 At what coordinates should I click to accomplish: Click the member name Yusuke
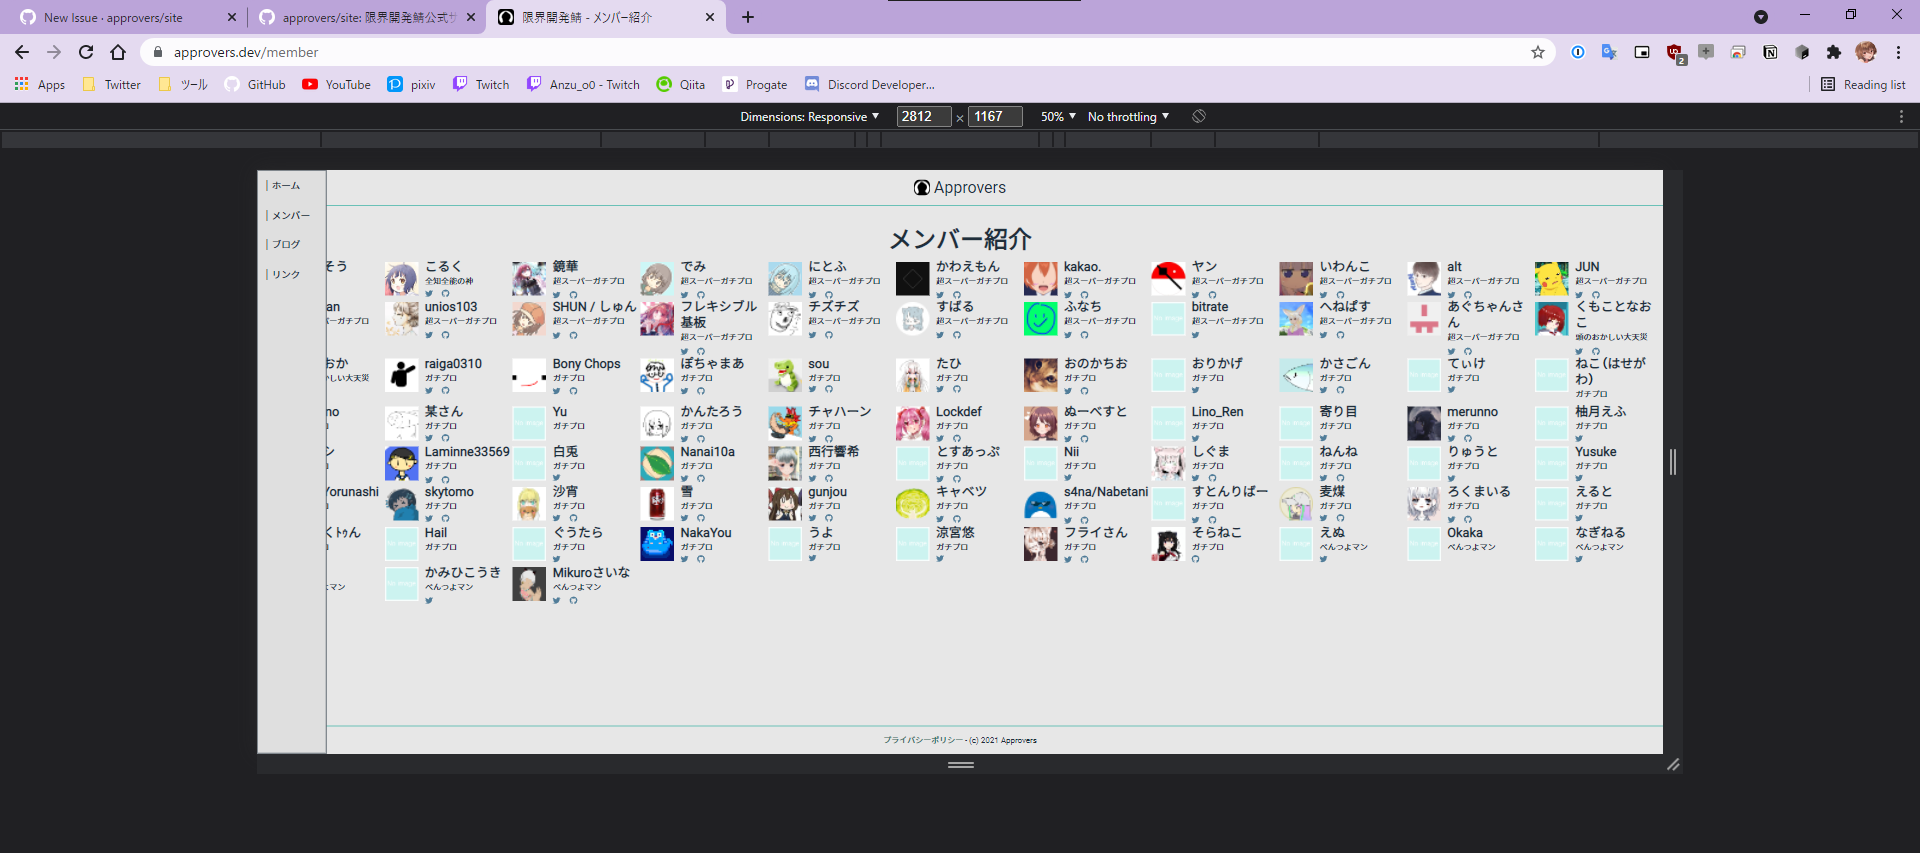[1595, 452]
